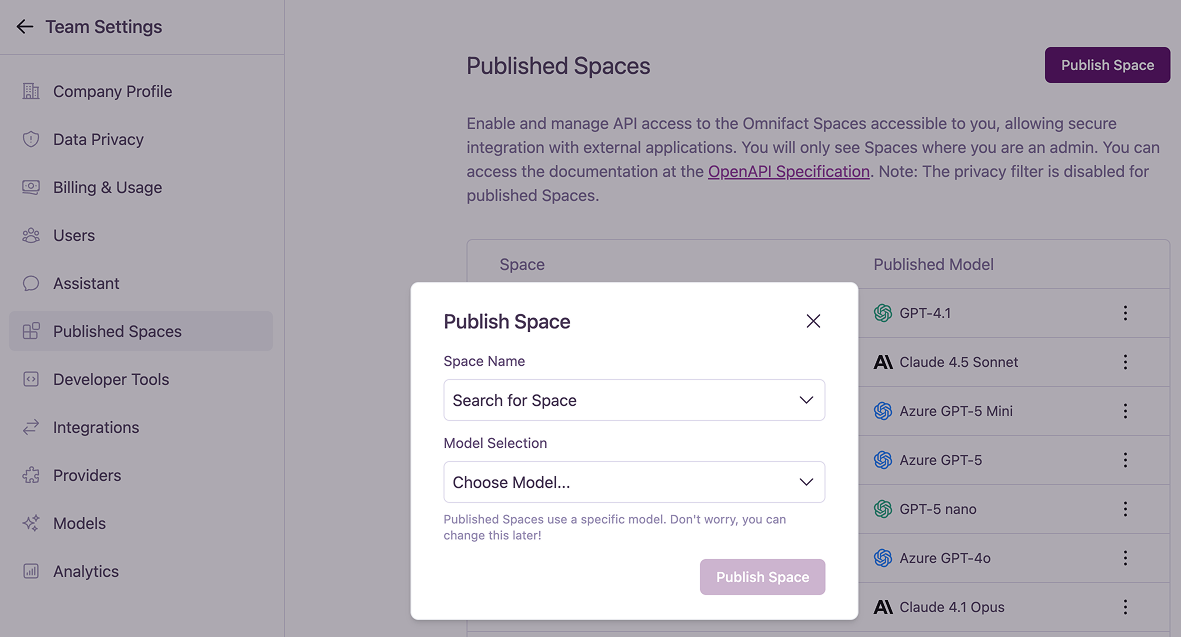The width and height of the screenshot is (1181, 637).
Task: Open the three-dot menu beside Claude 4.1 Opus
Action: (x=1125, y=606)
